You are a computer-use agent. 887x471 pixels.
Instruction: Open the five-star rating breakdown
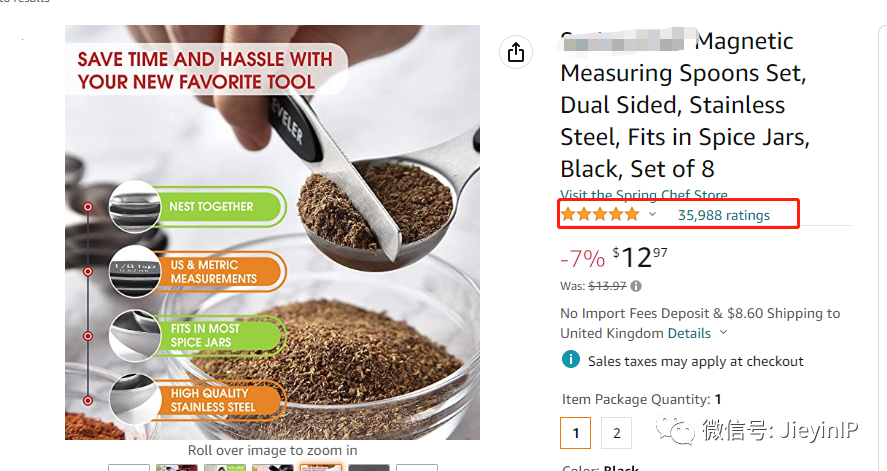[x=600, y=214]
